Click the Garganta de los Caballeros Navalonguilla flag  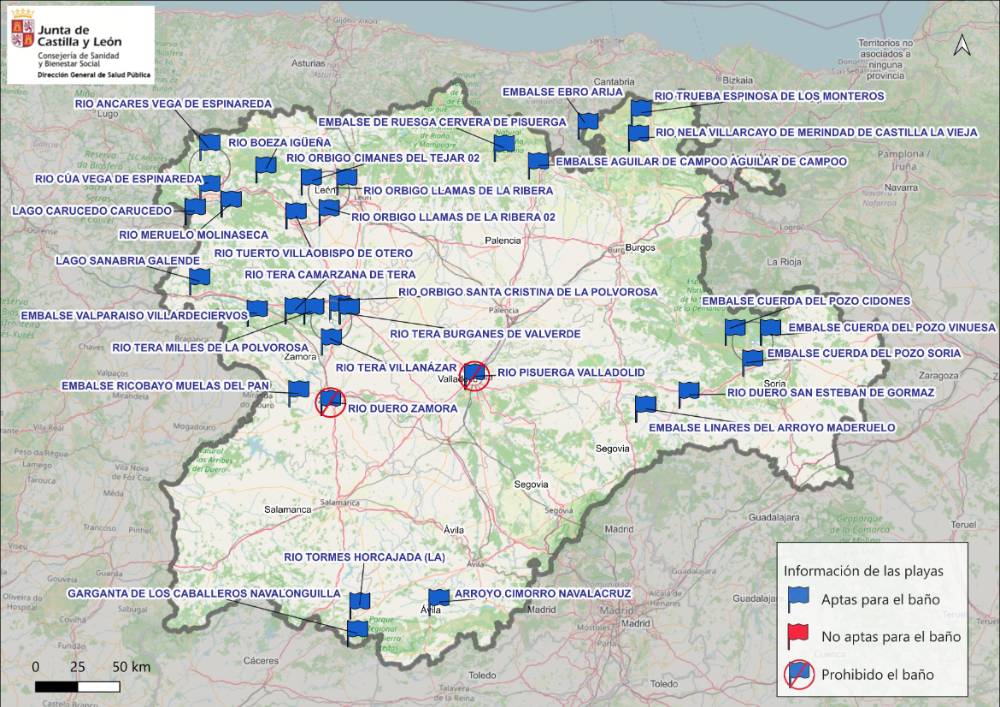pyautogui.click(x=357, y=633)
